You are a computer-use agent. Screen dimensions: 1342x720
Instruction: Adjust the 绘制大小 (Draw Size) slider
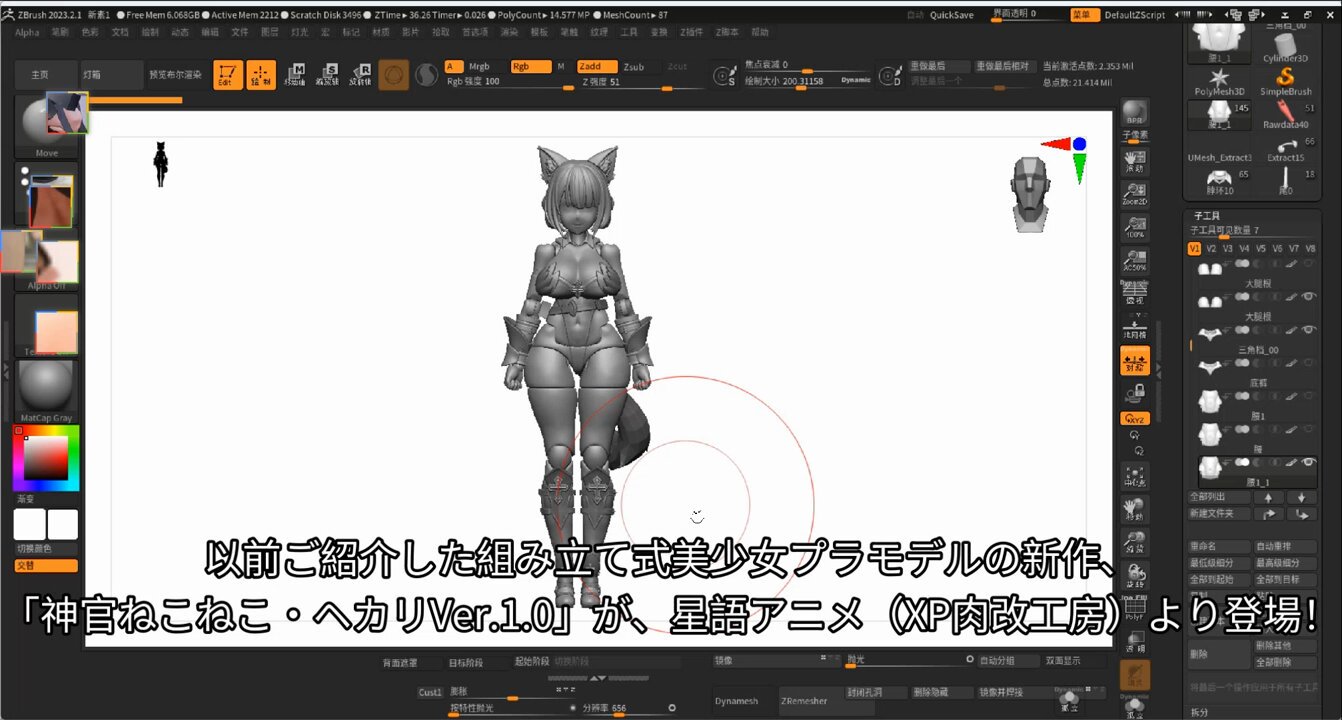808,81
